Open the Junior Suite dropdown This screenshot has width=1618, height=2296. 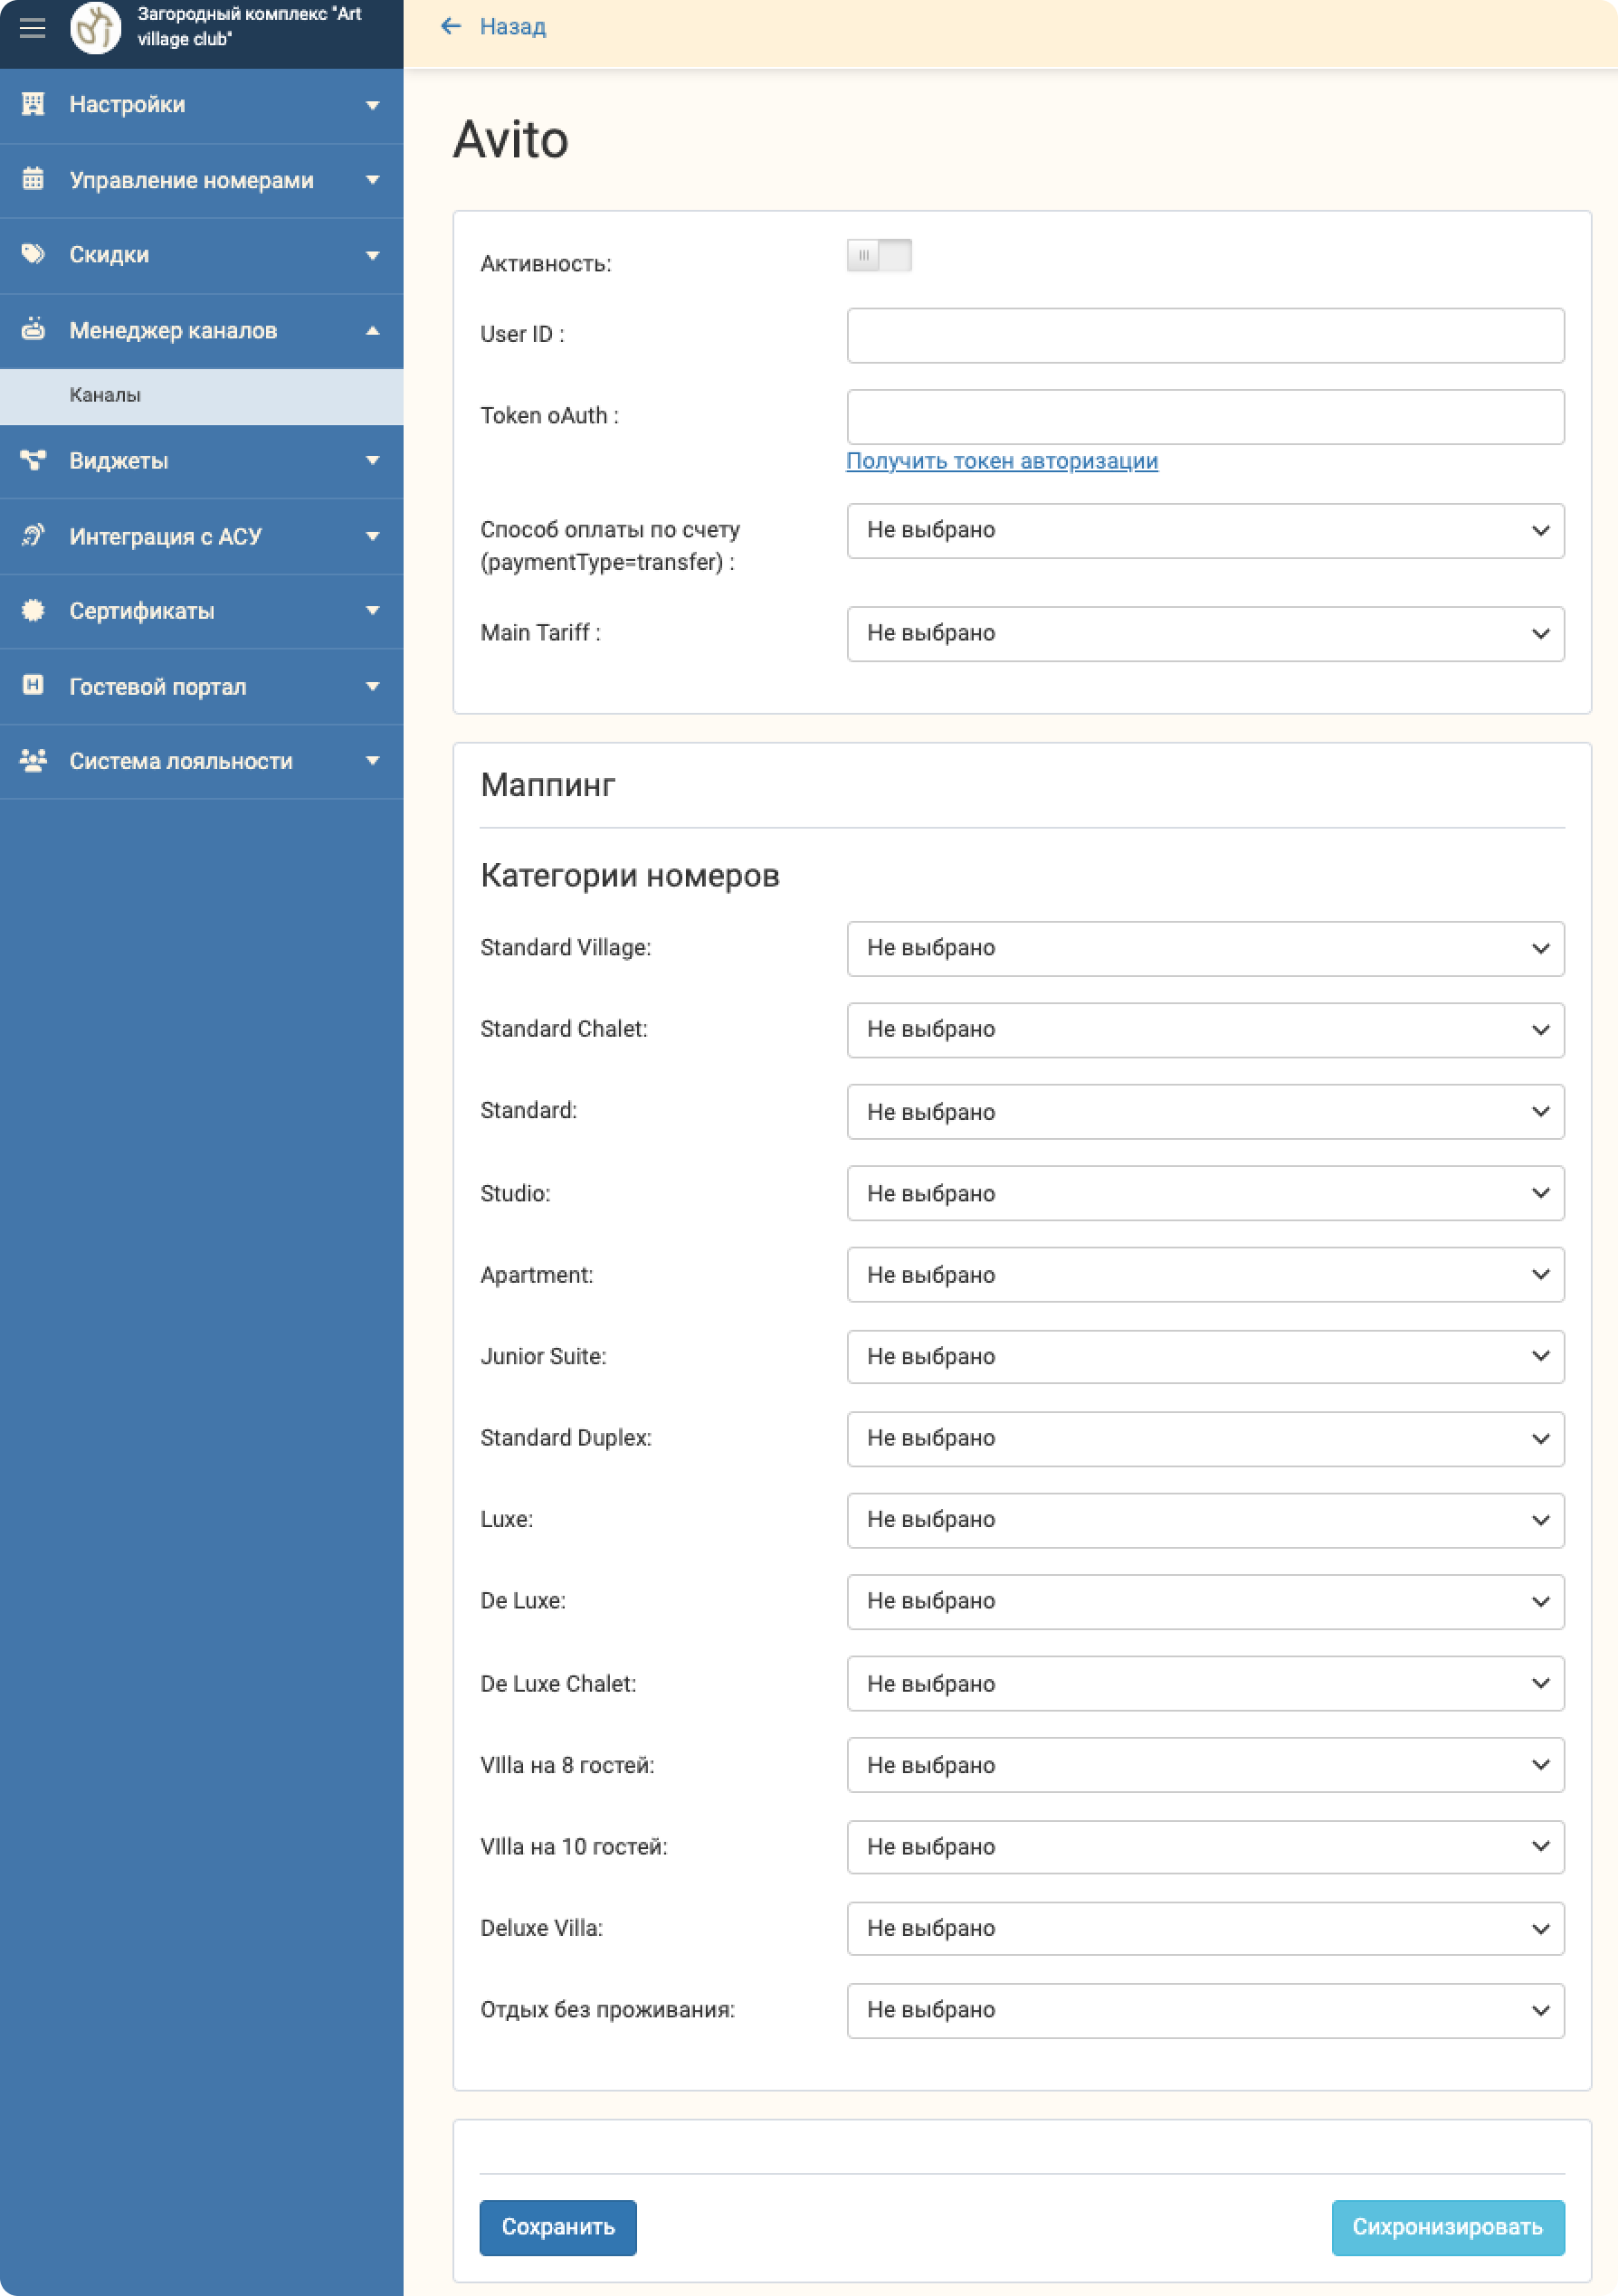pos(1205,1356)
